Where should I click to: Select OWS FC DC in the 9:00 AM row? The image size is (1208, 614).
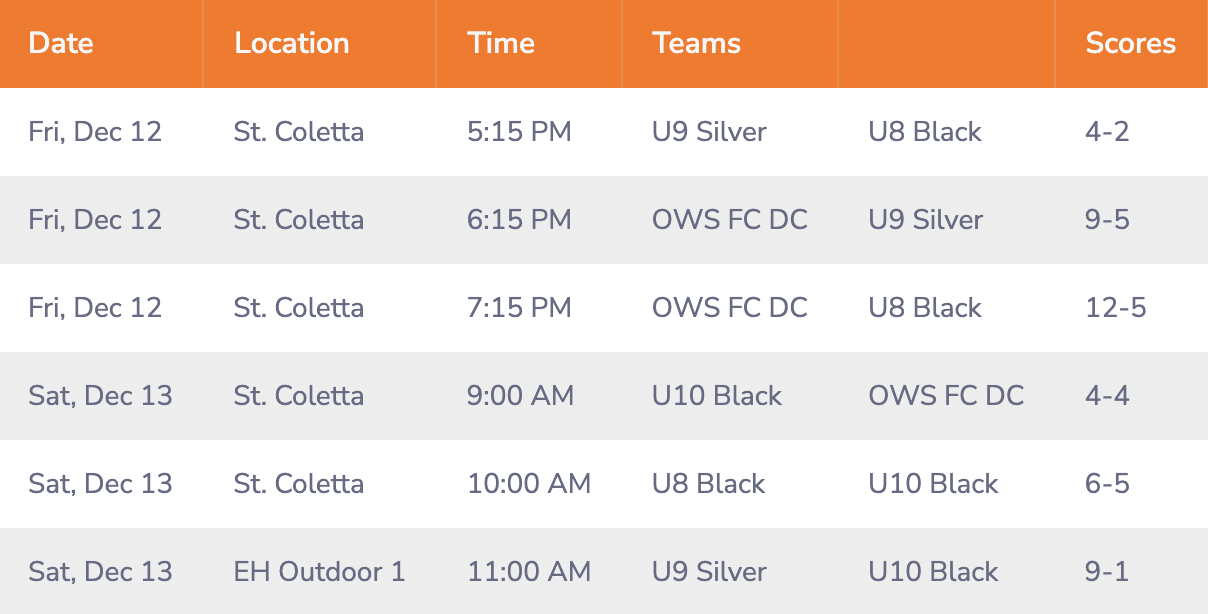(946, 396)
